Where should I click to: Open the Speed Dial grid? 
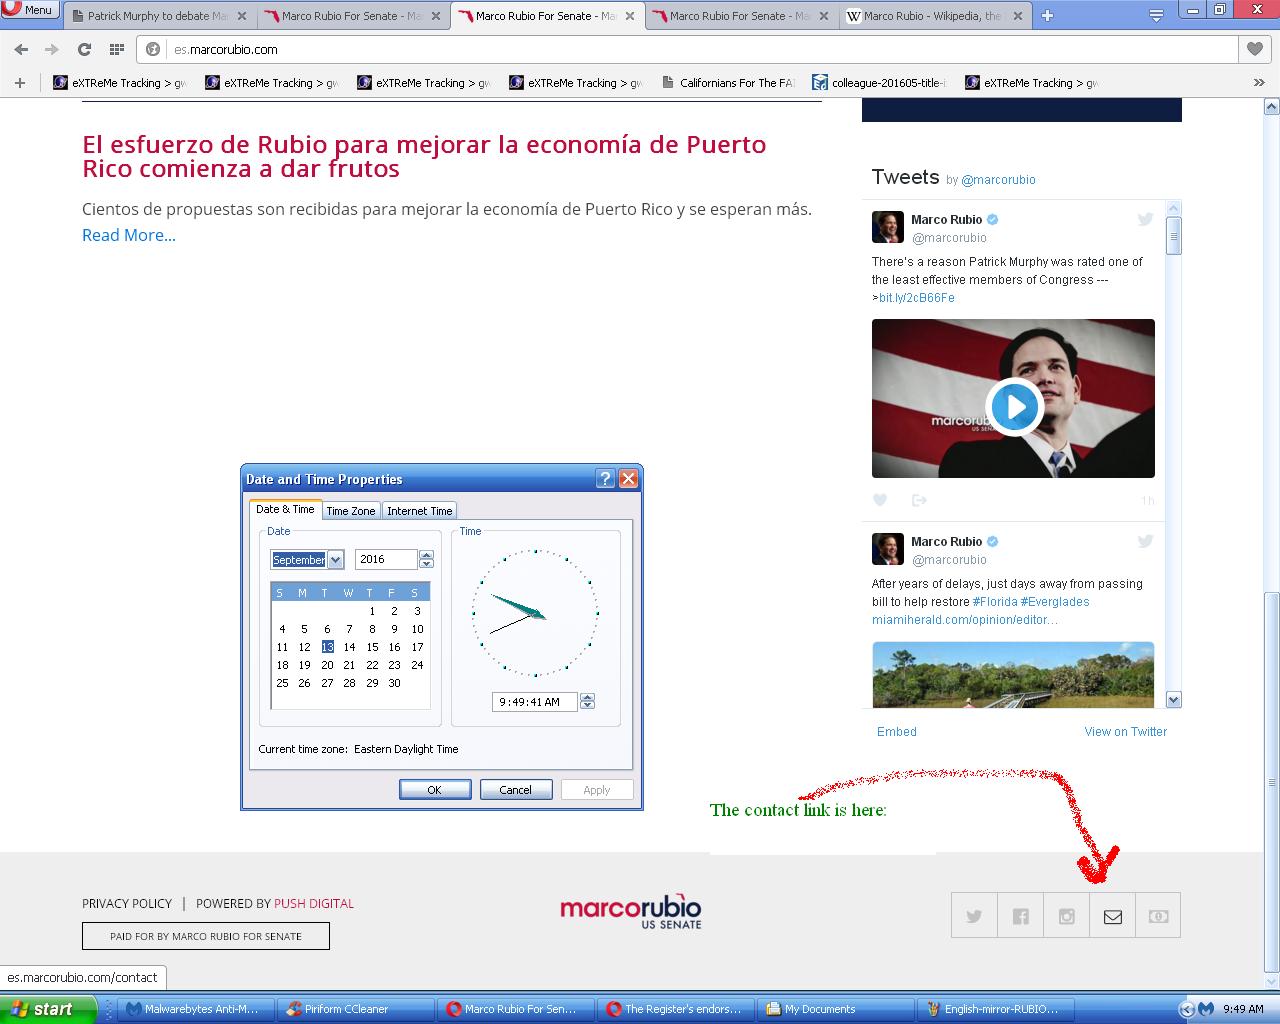[117, 49]
